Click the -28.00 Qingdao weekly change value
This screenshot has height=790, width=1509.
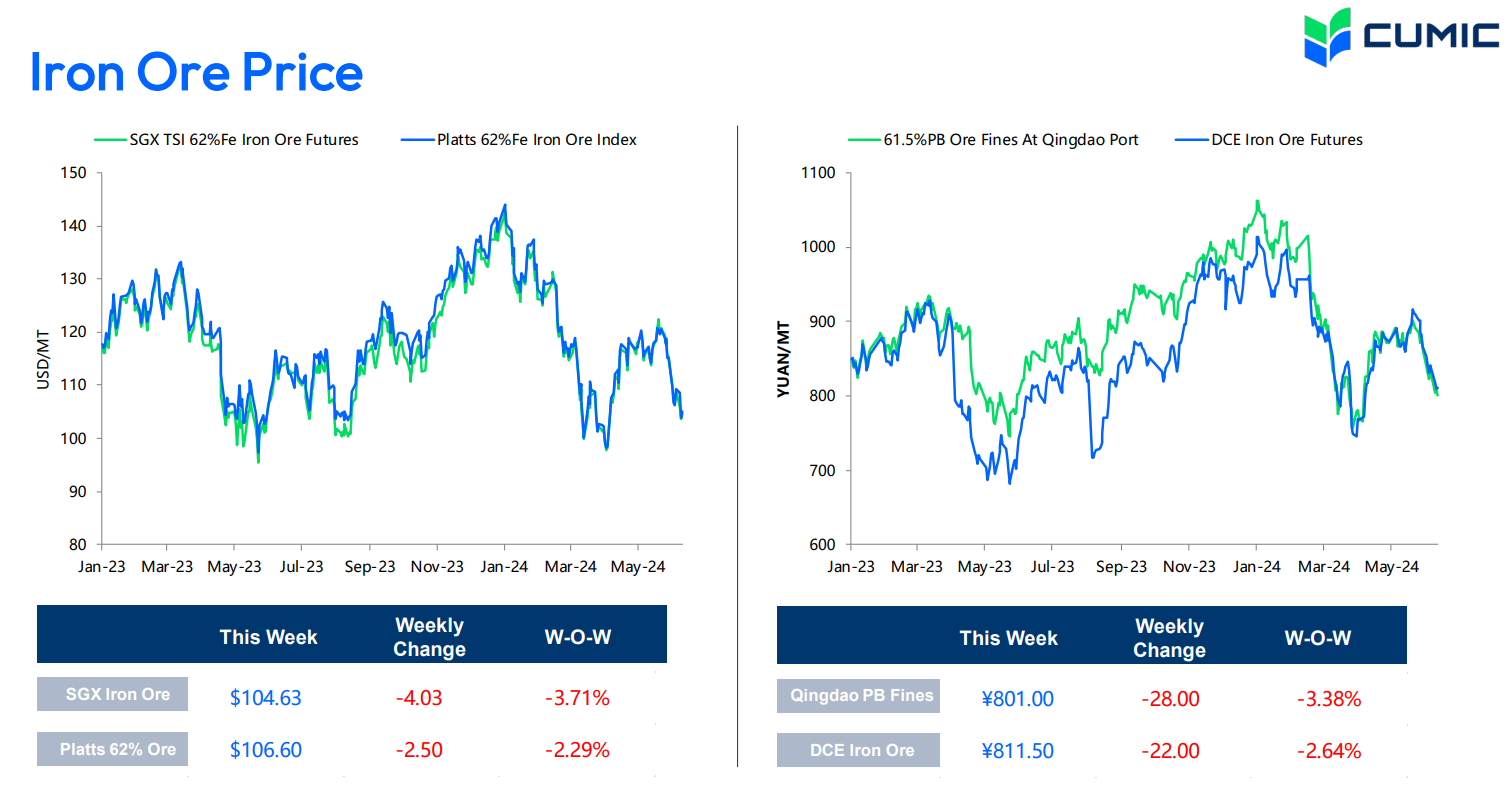pos(1169,699)
